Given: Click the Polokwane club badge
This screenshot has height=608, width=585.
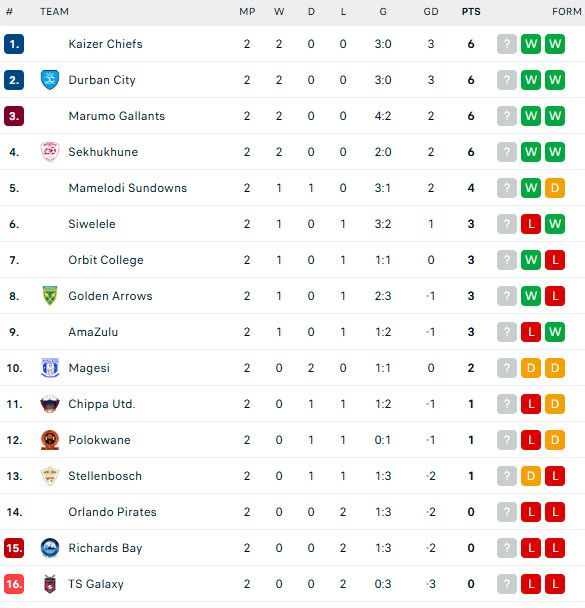Looking at the screenshot, I should 50,440.
